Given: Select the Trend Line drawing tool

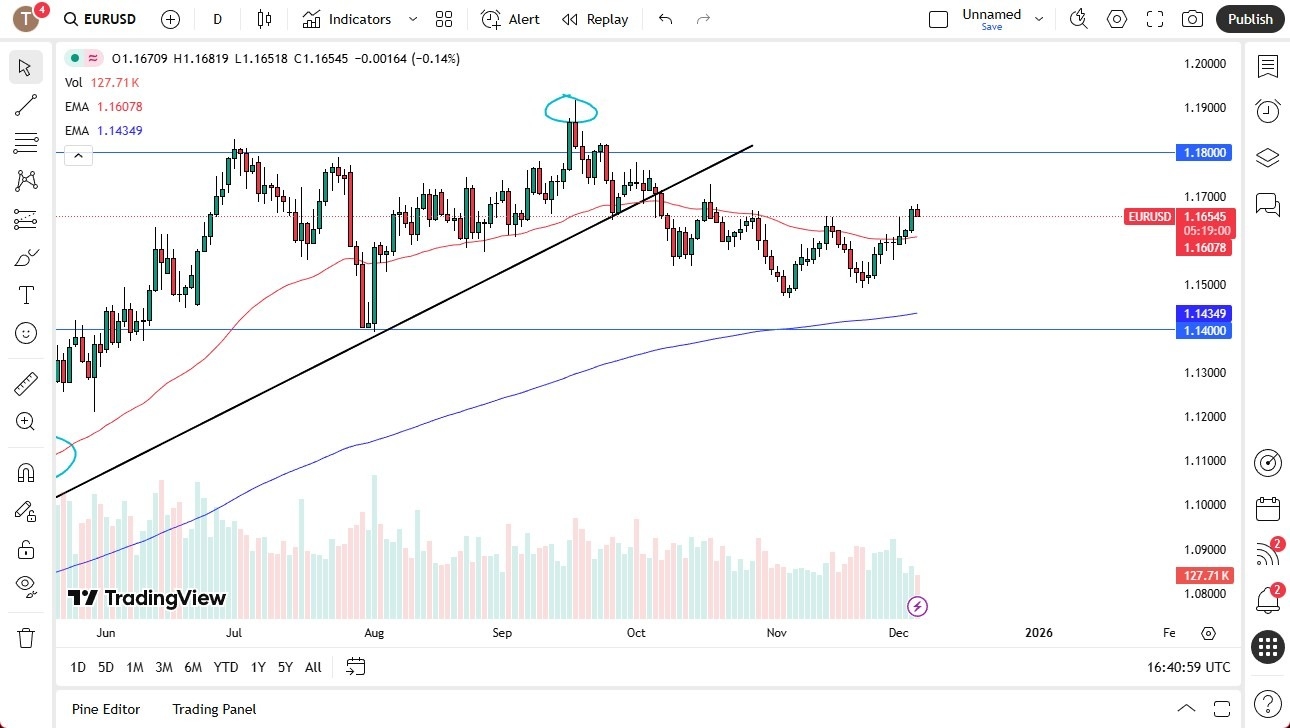Looking at the screenshot, I should pos(25,105).
